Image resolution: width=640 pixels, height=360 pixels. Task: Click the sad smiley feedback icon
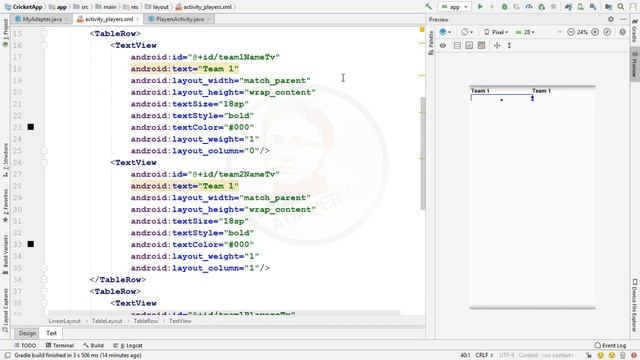611,356
